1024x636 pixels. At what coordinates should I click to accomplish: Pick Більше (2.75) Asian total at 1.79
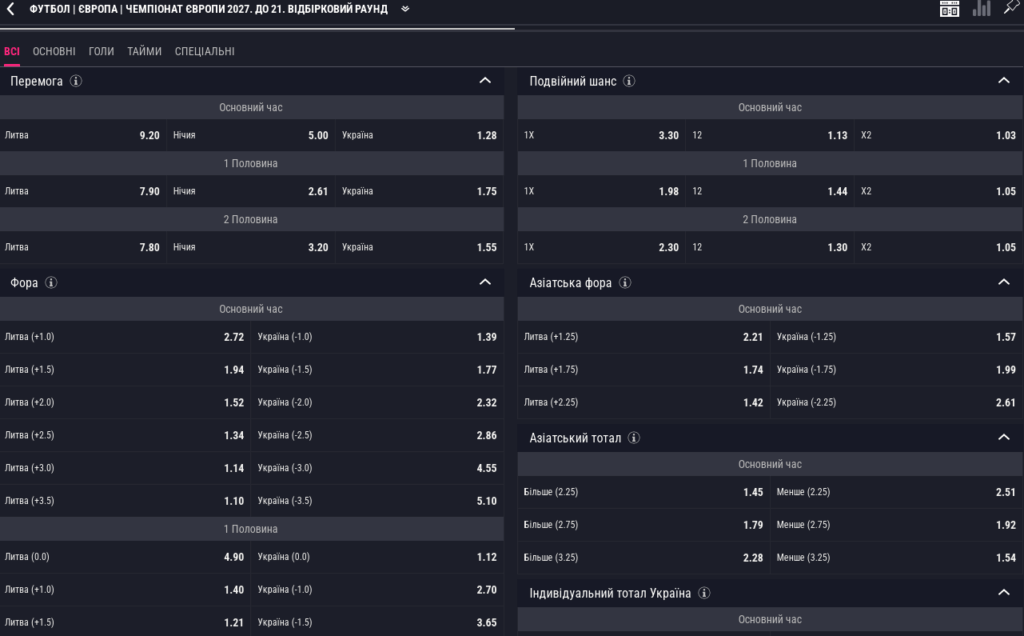[643, 525]
